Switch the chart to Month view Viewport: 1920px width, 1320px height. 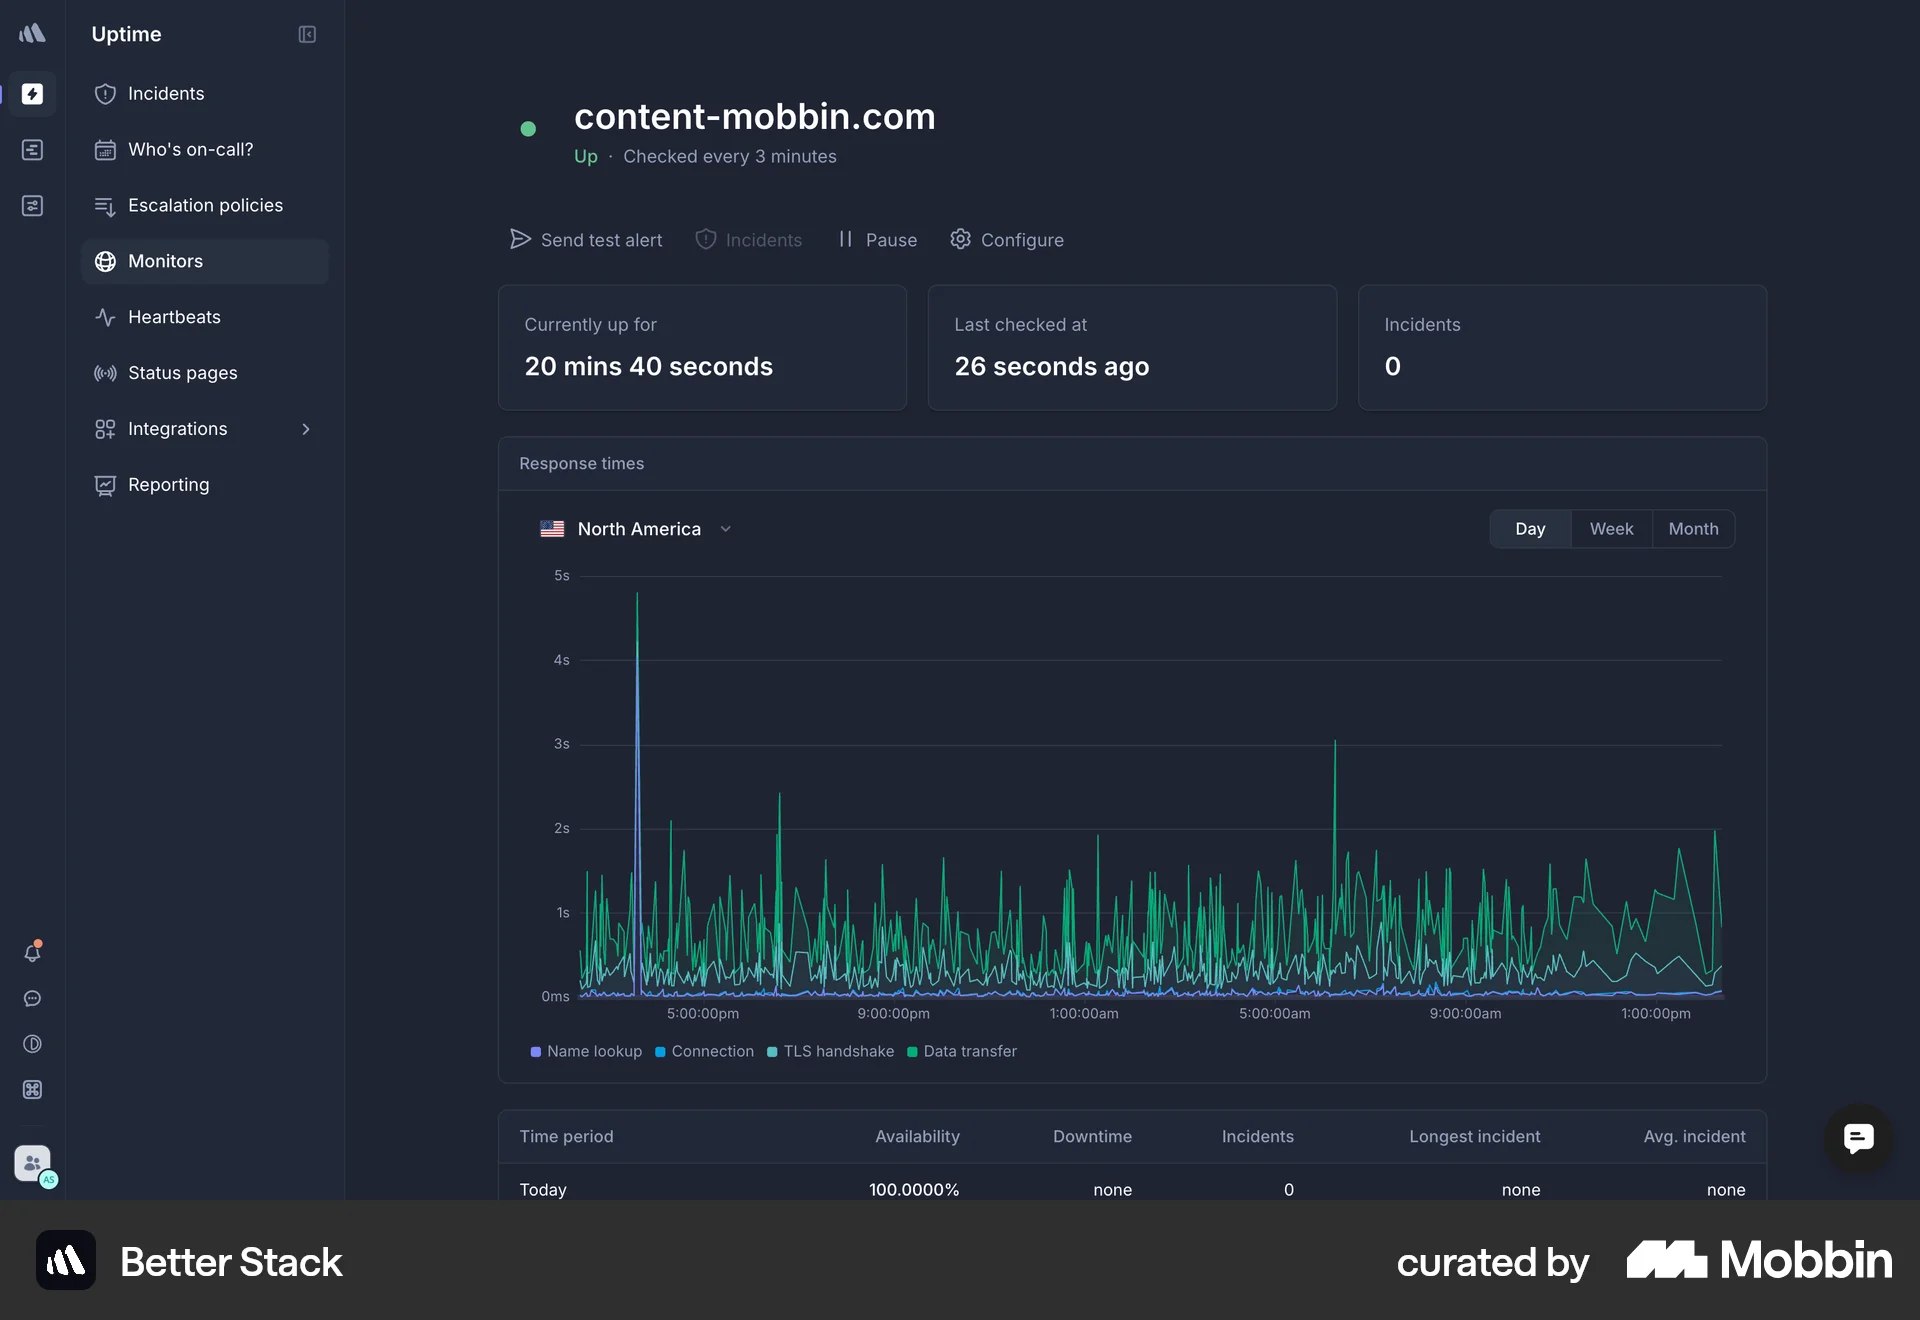click(1694, 528)
